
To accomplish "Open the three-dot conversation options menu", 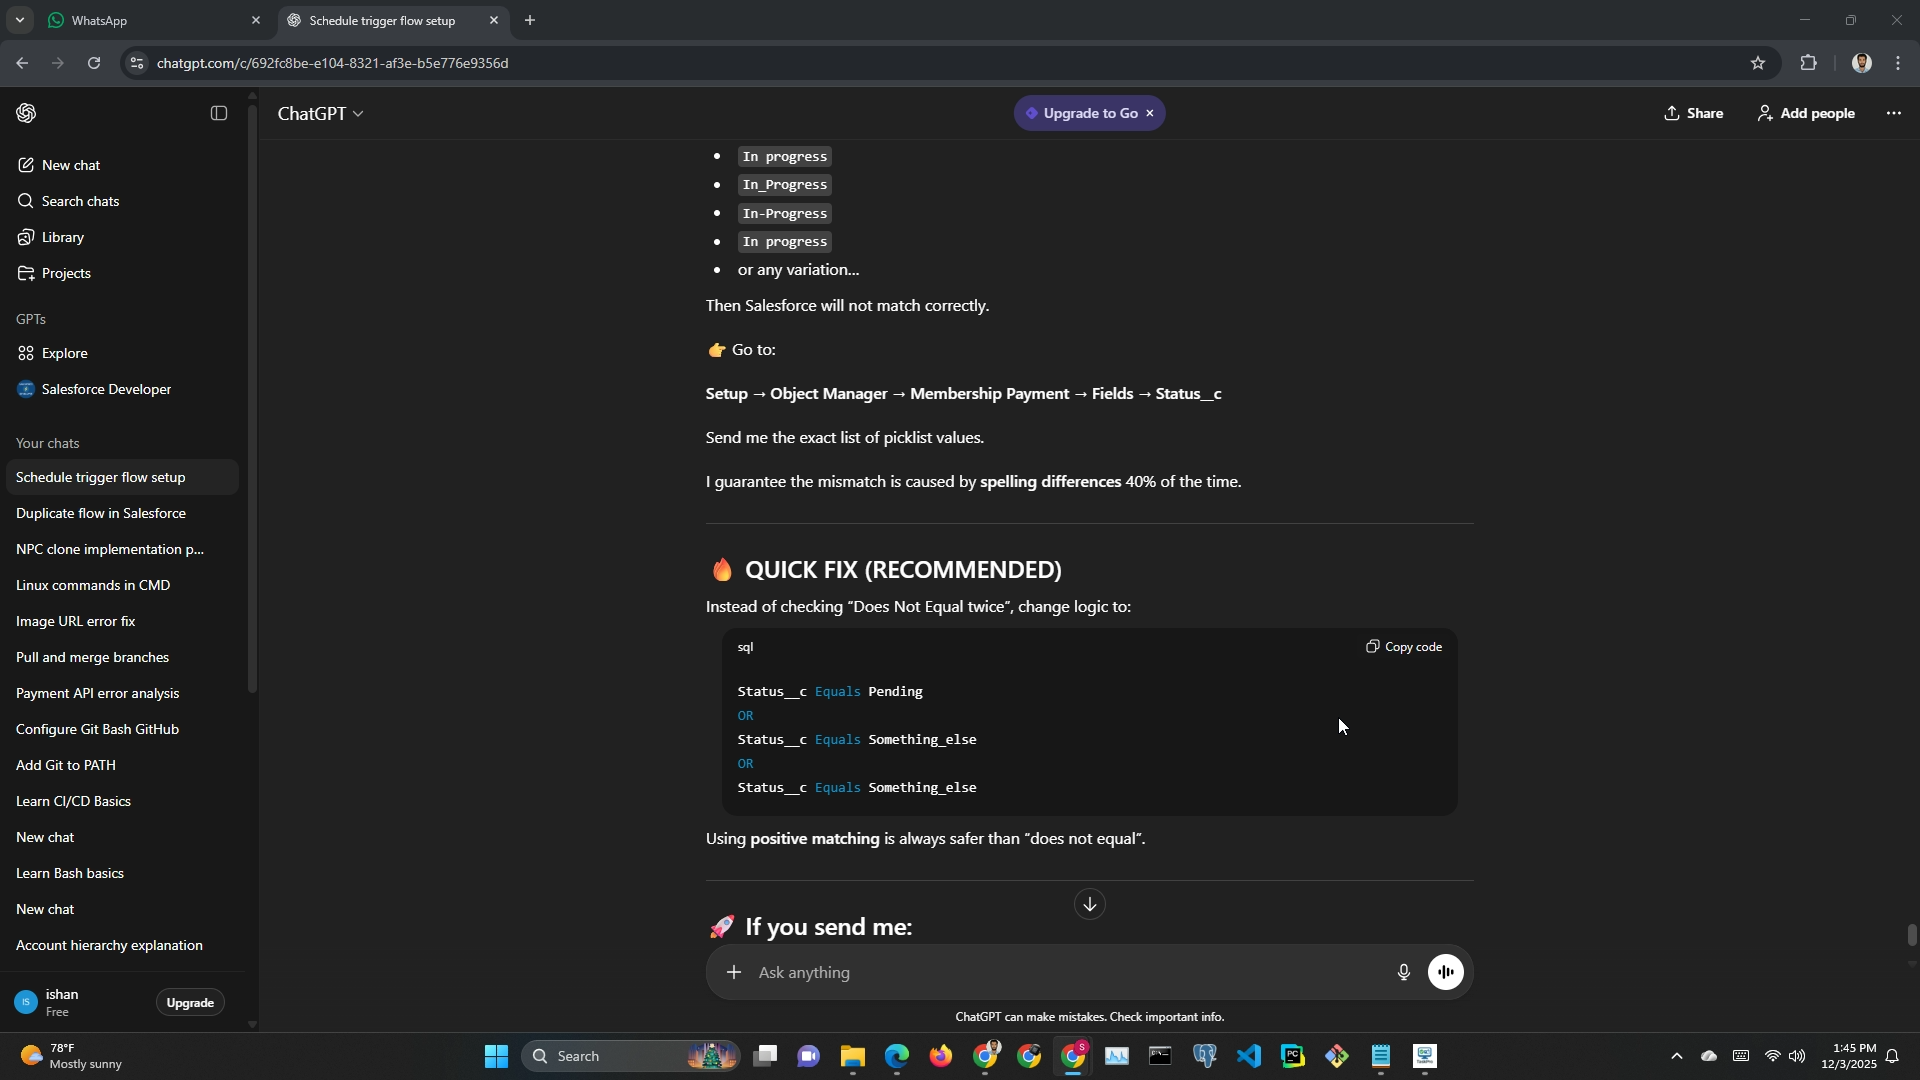I will (1893, 114).
